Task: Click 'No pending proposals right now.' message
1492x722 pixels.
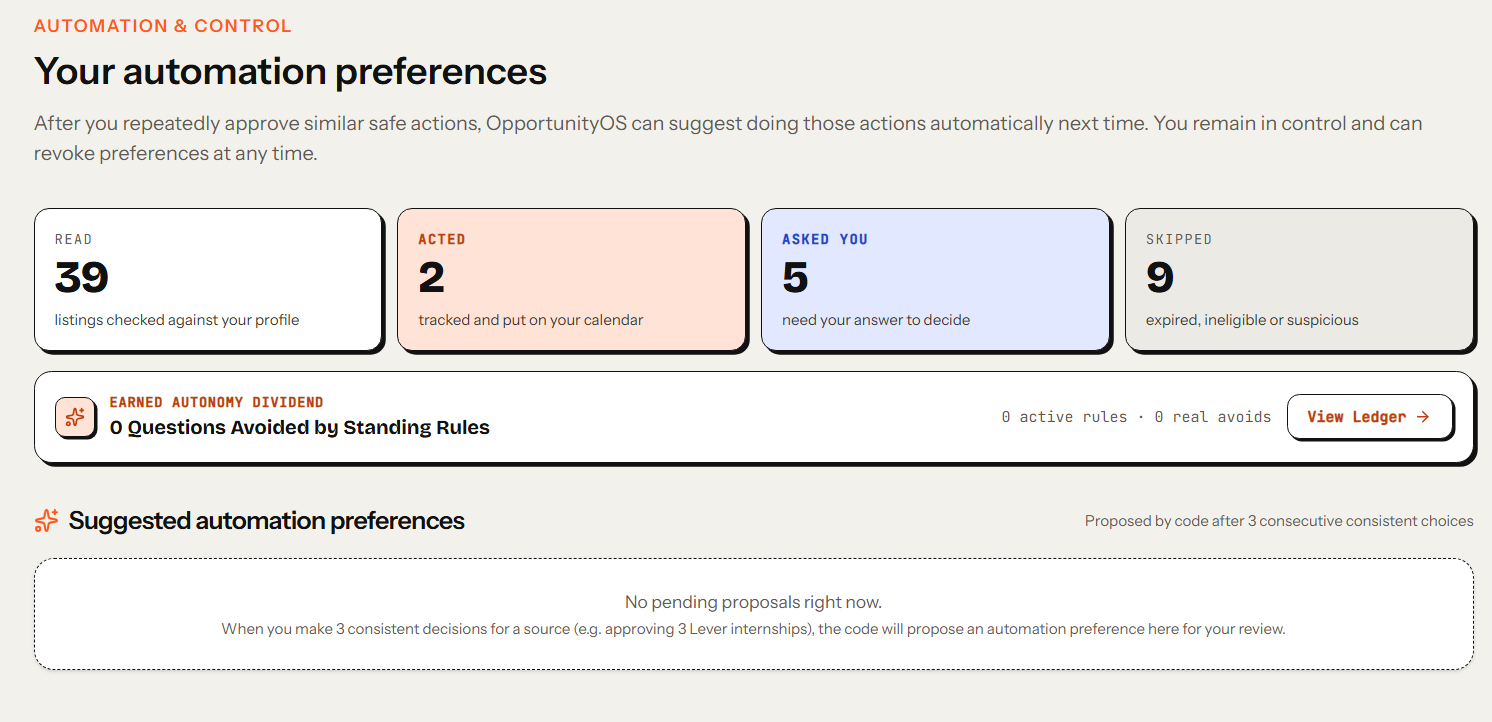Action: (753, 602)
